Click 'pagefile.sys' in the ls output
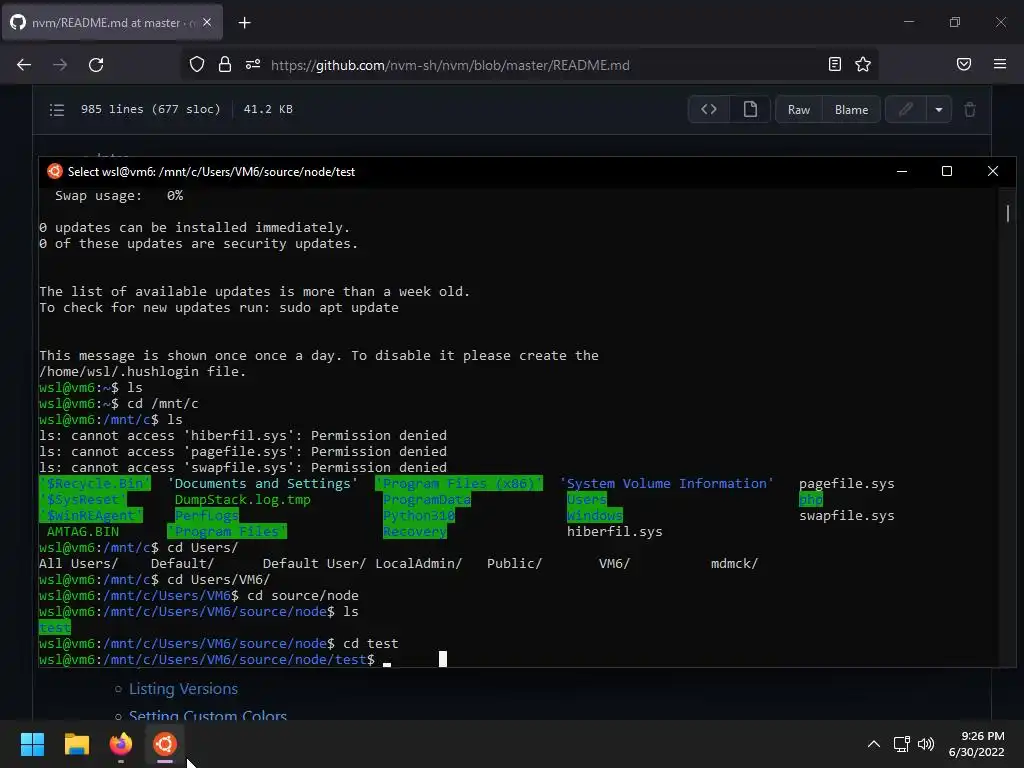The width and height of the screenshot is (1024, 768). (846, 484)
